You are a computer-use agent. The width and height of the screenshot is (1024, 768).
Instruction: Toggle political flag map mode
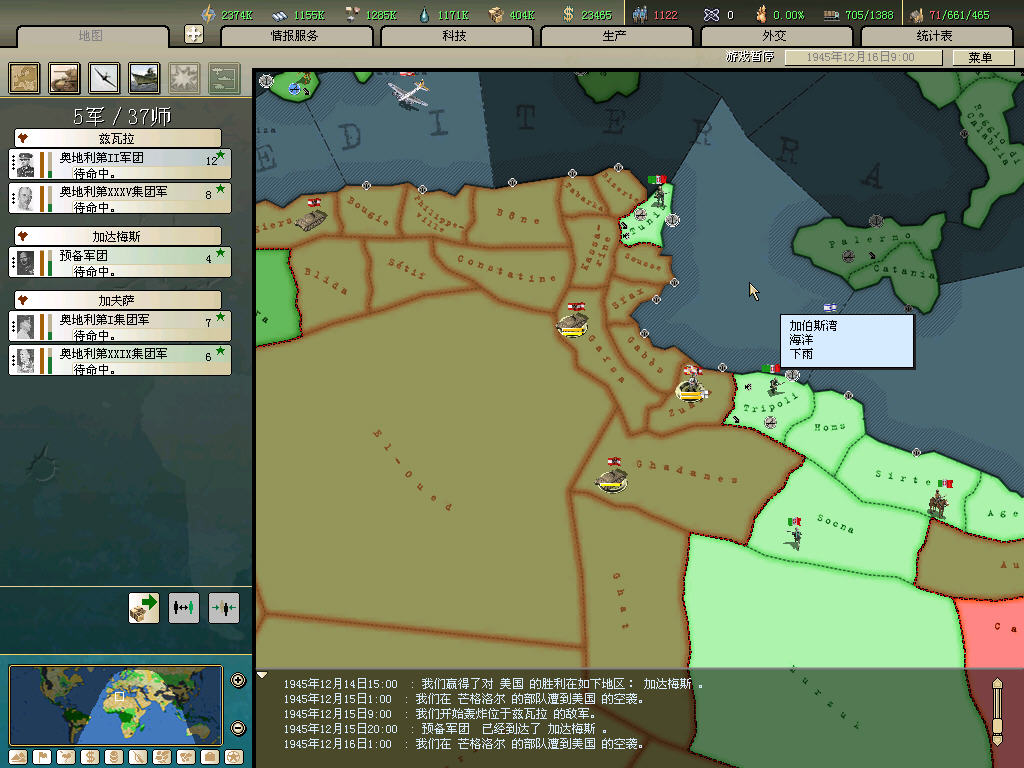point(42,757)
